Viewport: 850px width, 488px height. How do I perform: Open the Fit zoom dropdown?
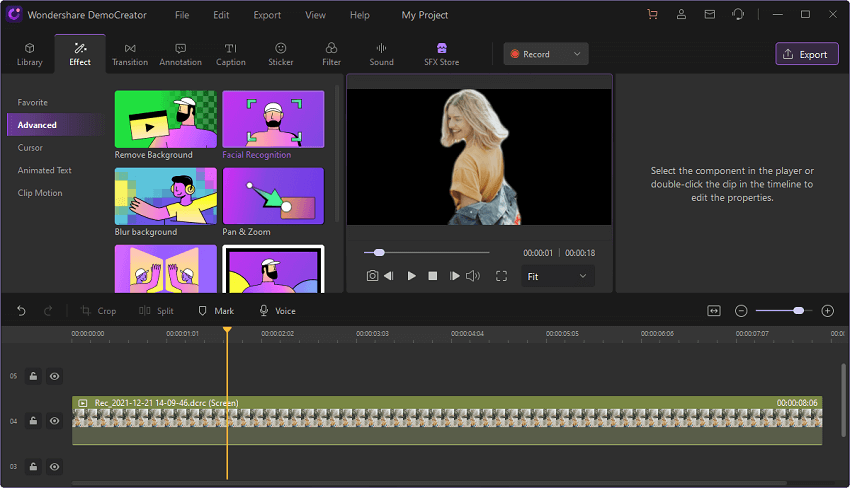pos(557,276)
